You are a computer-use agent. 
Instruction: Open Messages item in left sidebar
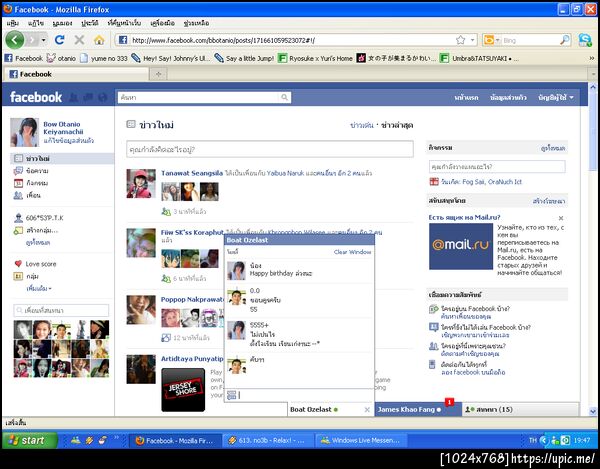click(x=31, y=171)
